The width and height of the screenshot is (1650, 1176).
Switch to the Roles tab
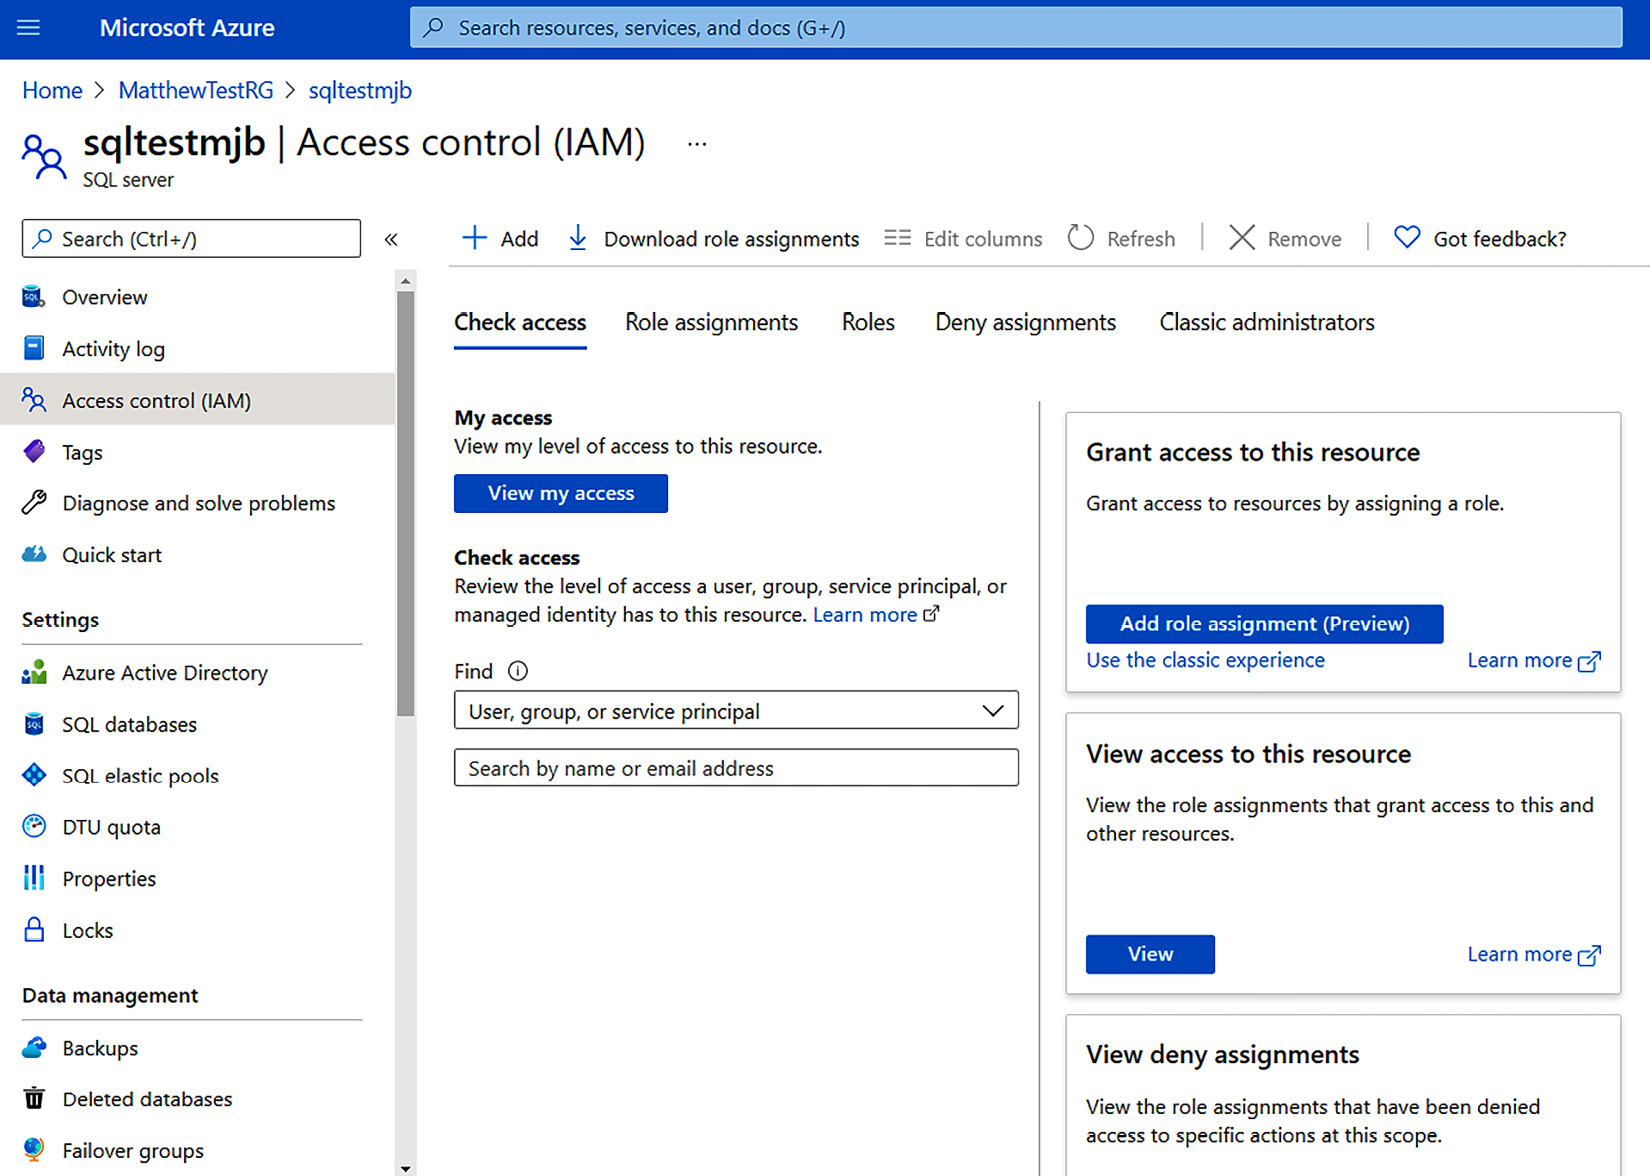pyautogui.click(x=868, y=322)
